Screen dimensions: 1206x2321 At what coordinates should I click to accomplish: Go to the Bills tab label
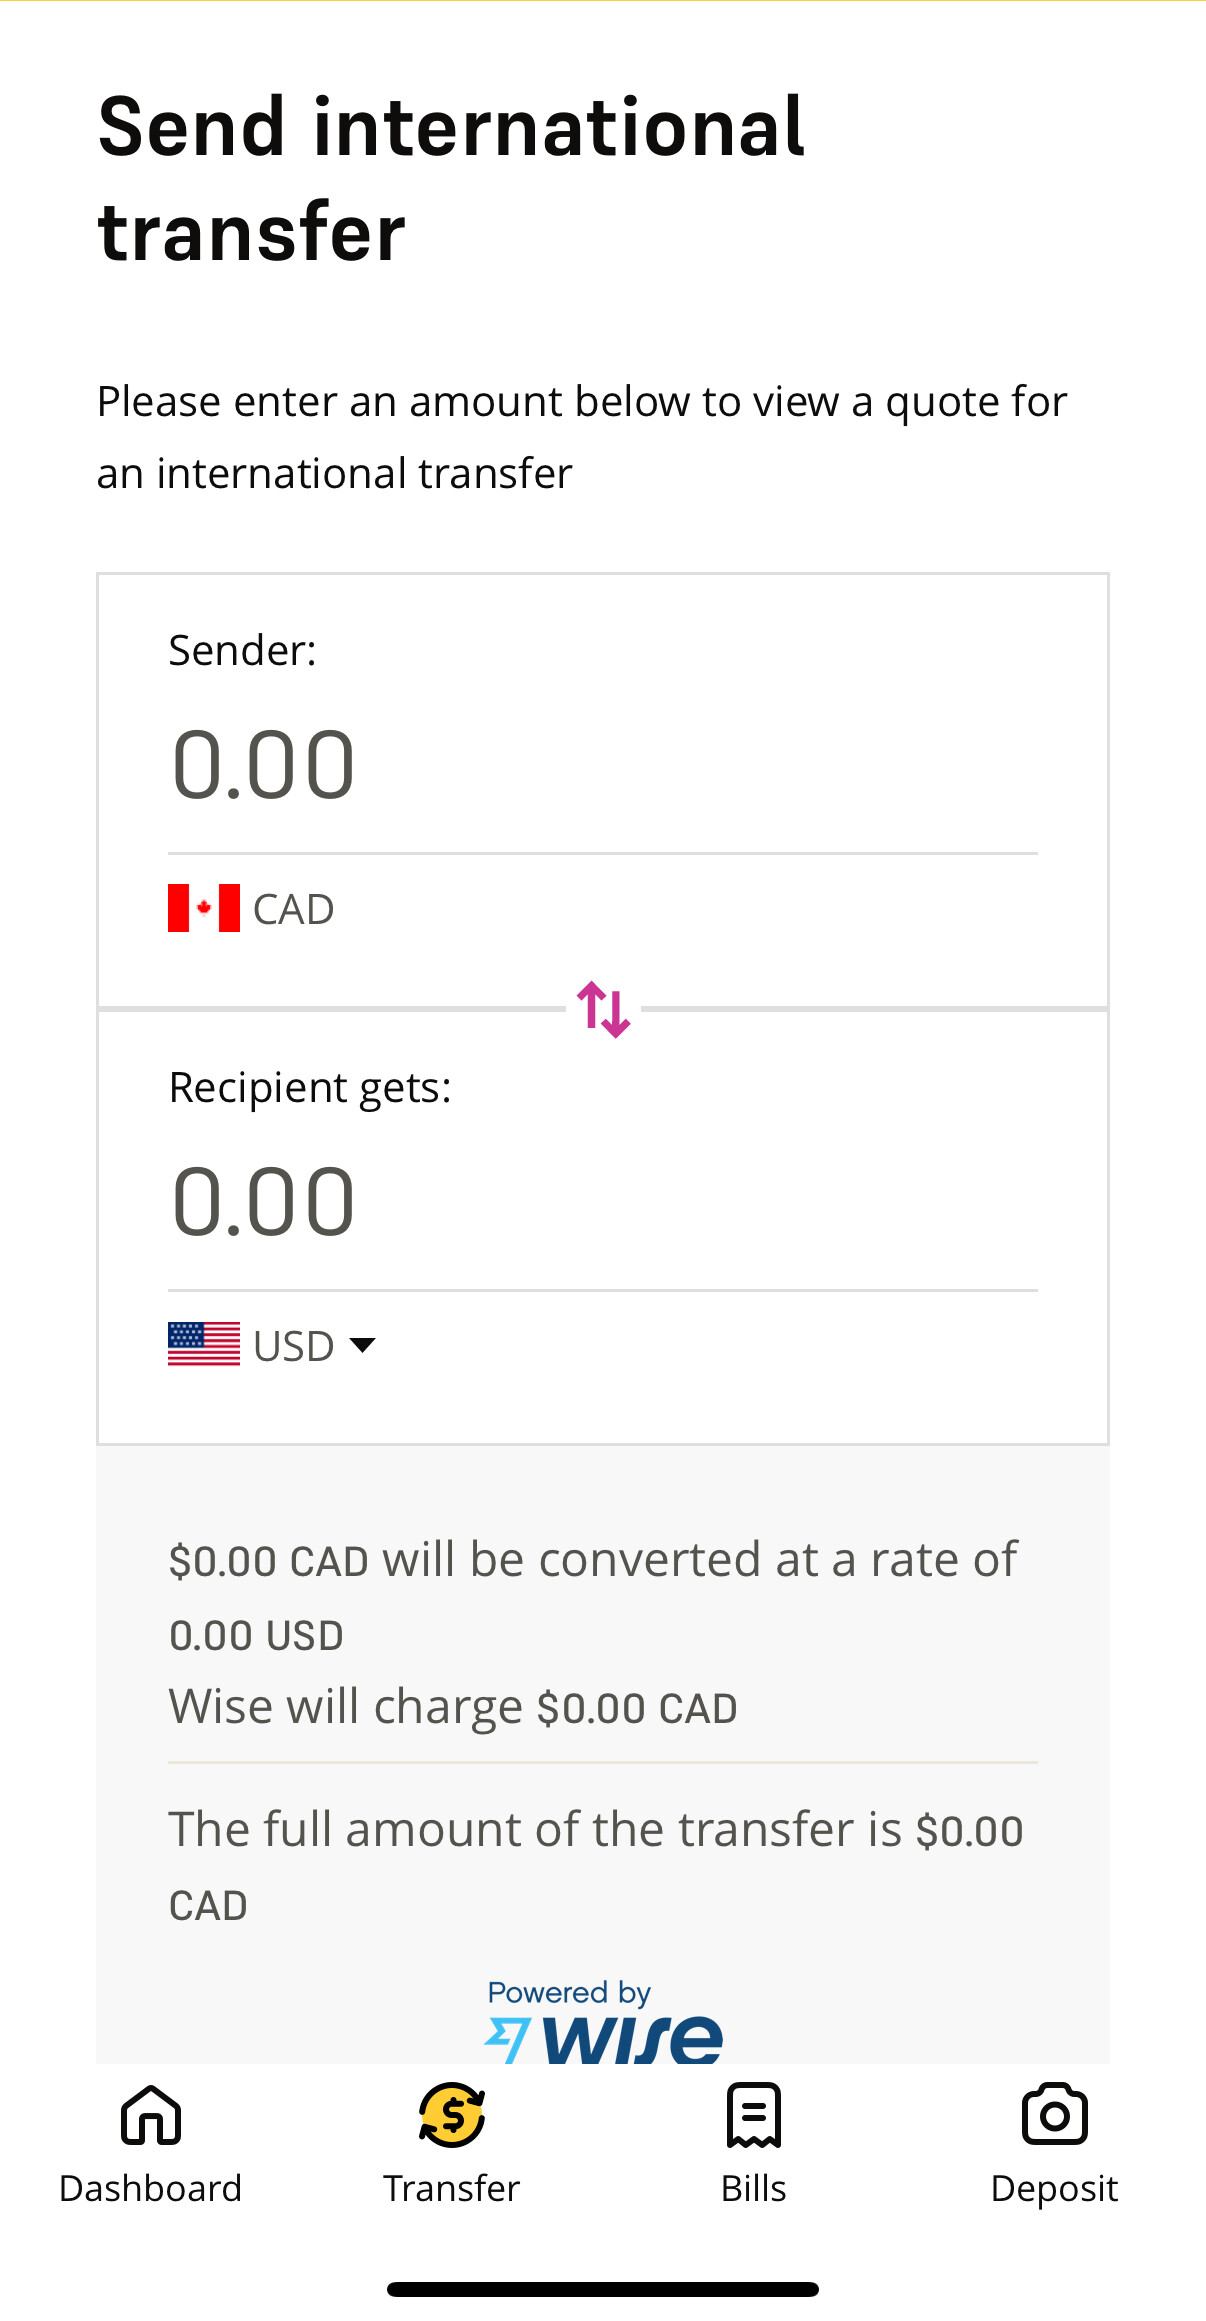click(754, 2188)
